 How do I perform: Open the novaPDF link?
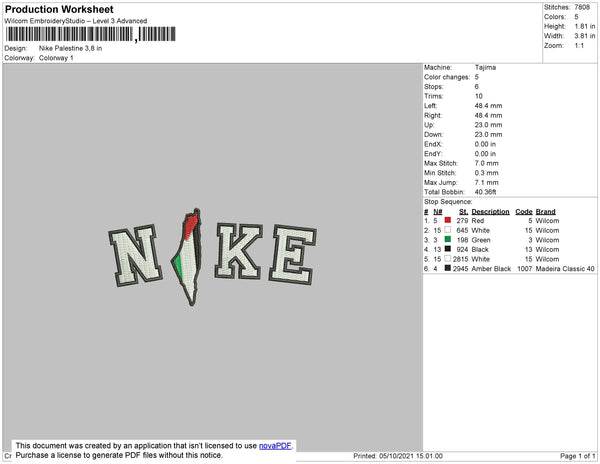tap(275, 446)
